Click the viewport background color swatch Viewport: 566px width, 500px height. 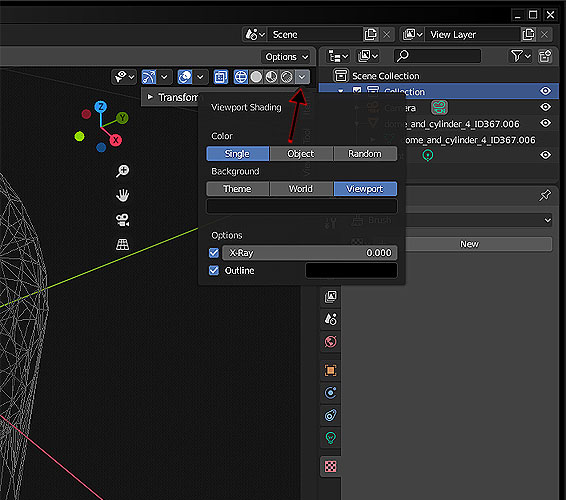pyautogui.click(x=302, y=206)
